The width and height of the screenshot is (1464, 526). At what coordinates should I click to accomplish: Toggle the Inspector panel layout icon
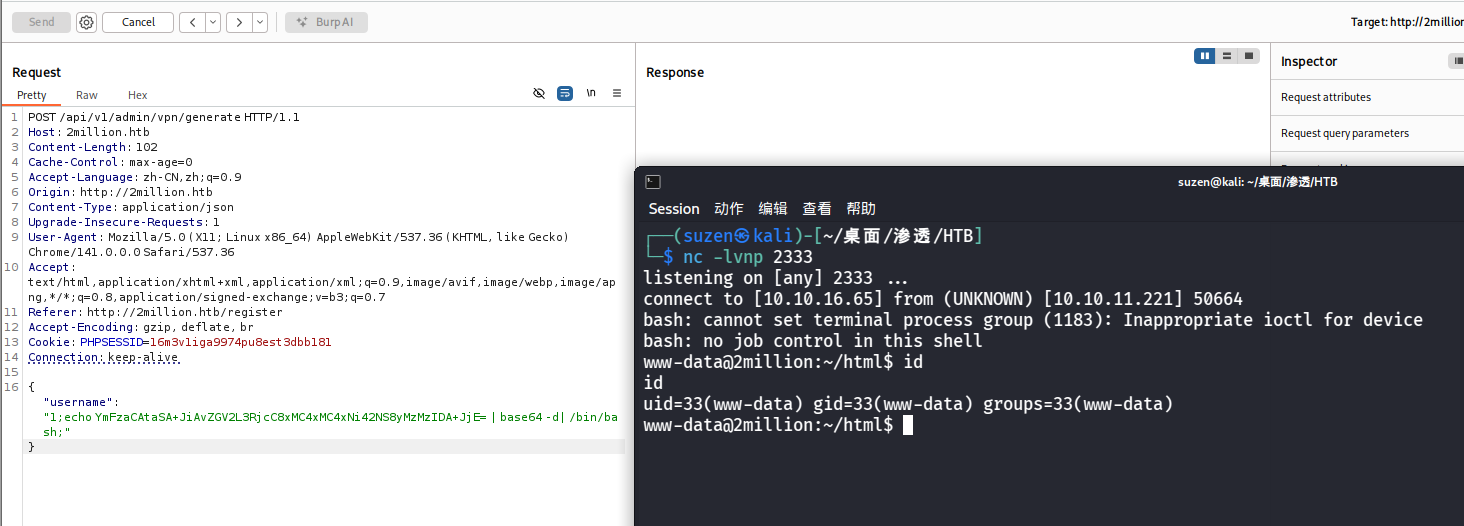[1456, 62]
